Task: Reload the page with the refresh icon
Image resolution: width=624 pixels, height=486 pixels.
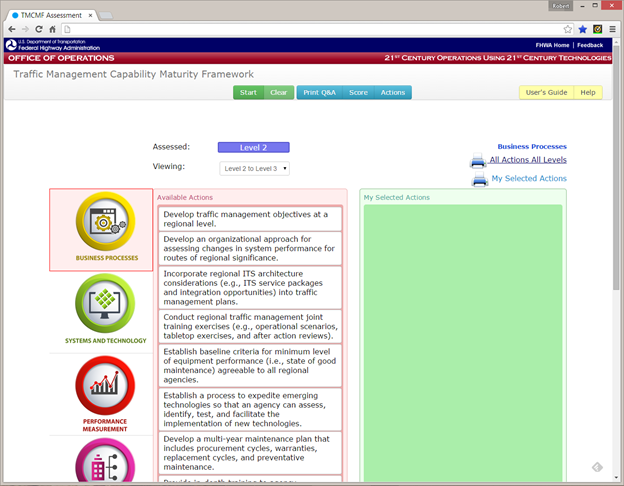Action: point(39,29)
